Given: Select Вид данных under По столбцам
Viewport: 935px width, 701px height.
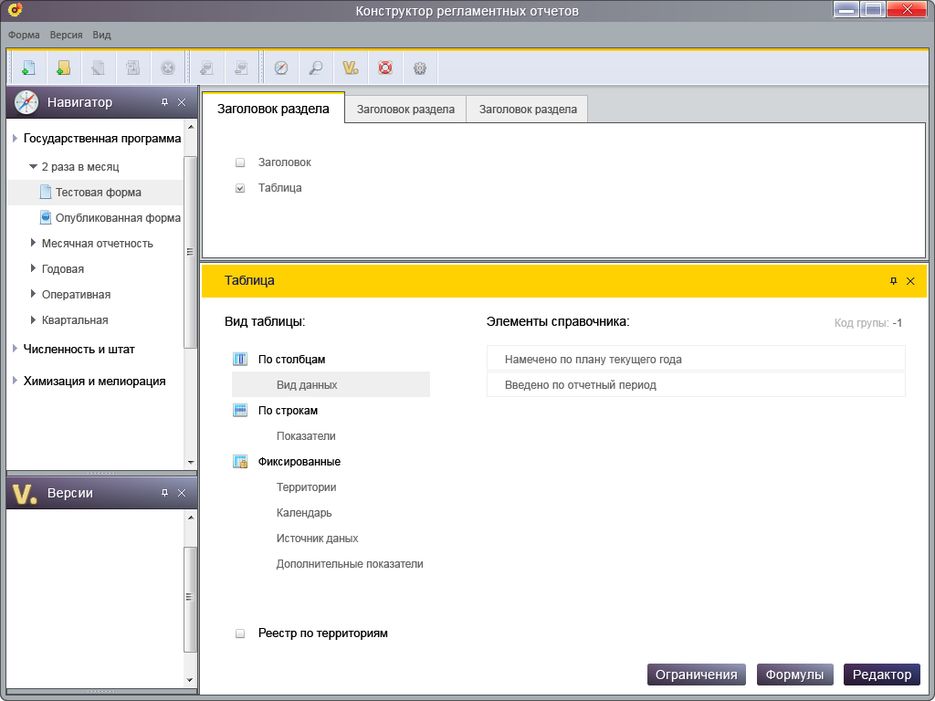Looking at the screenshot, I should tap(331, 384).
